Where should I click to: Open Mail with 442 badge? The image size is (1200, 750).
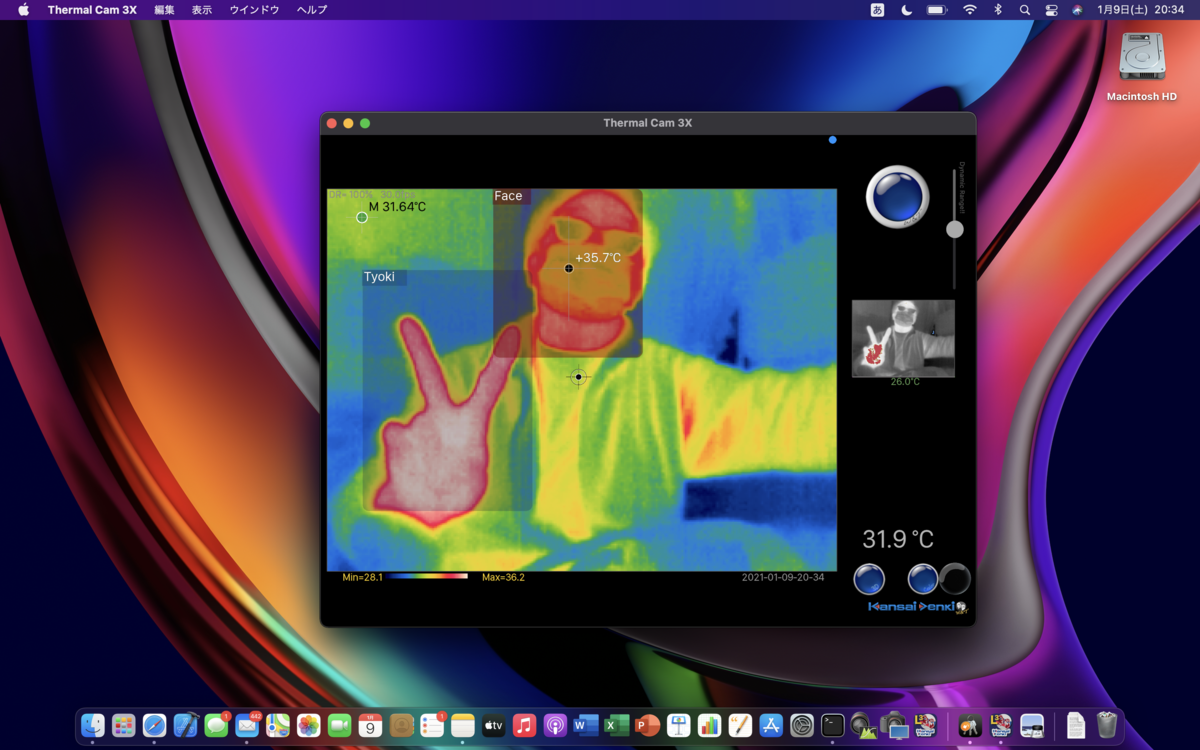click(x=247, y=725)
